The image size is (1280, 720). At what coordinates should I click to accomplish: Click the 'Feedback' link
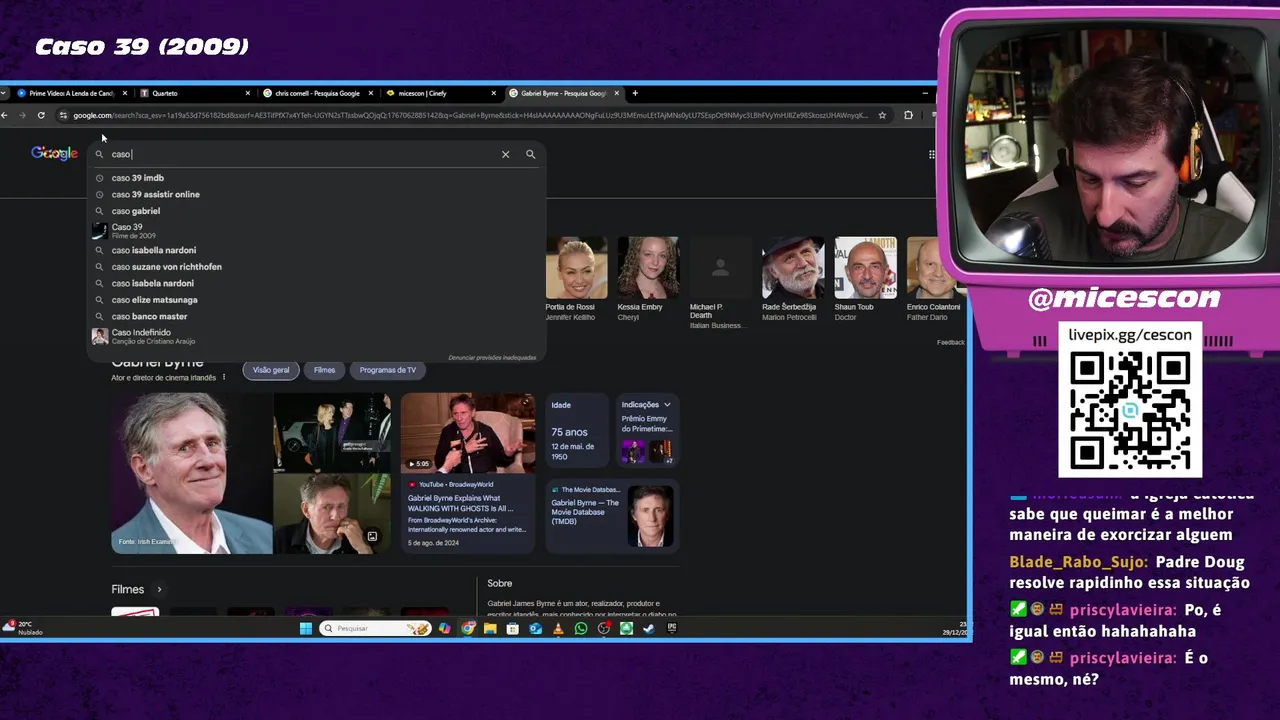[950, 342]
